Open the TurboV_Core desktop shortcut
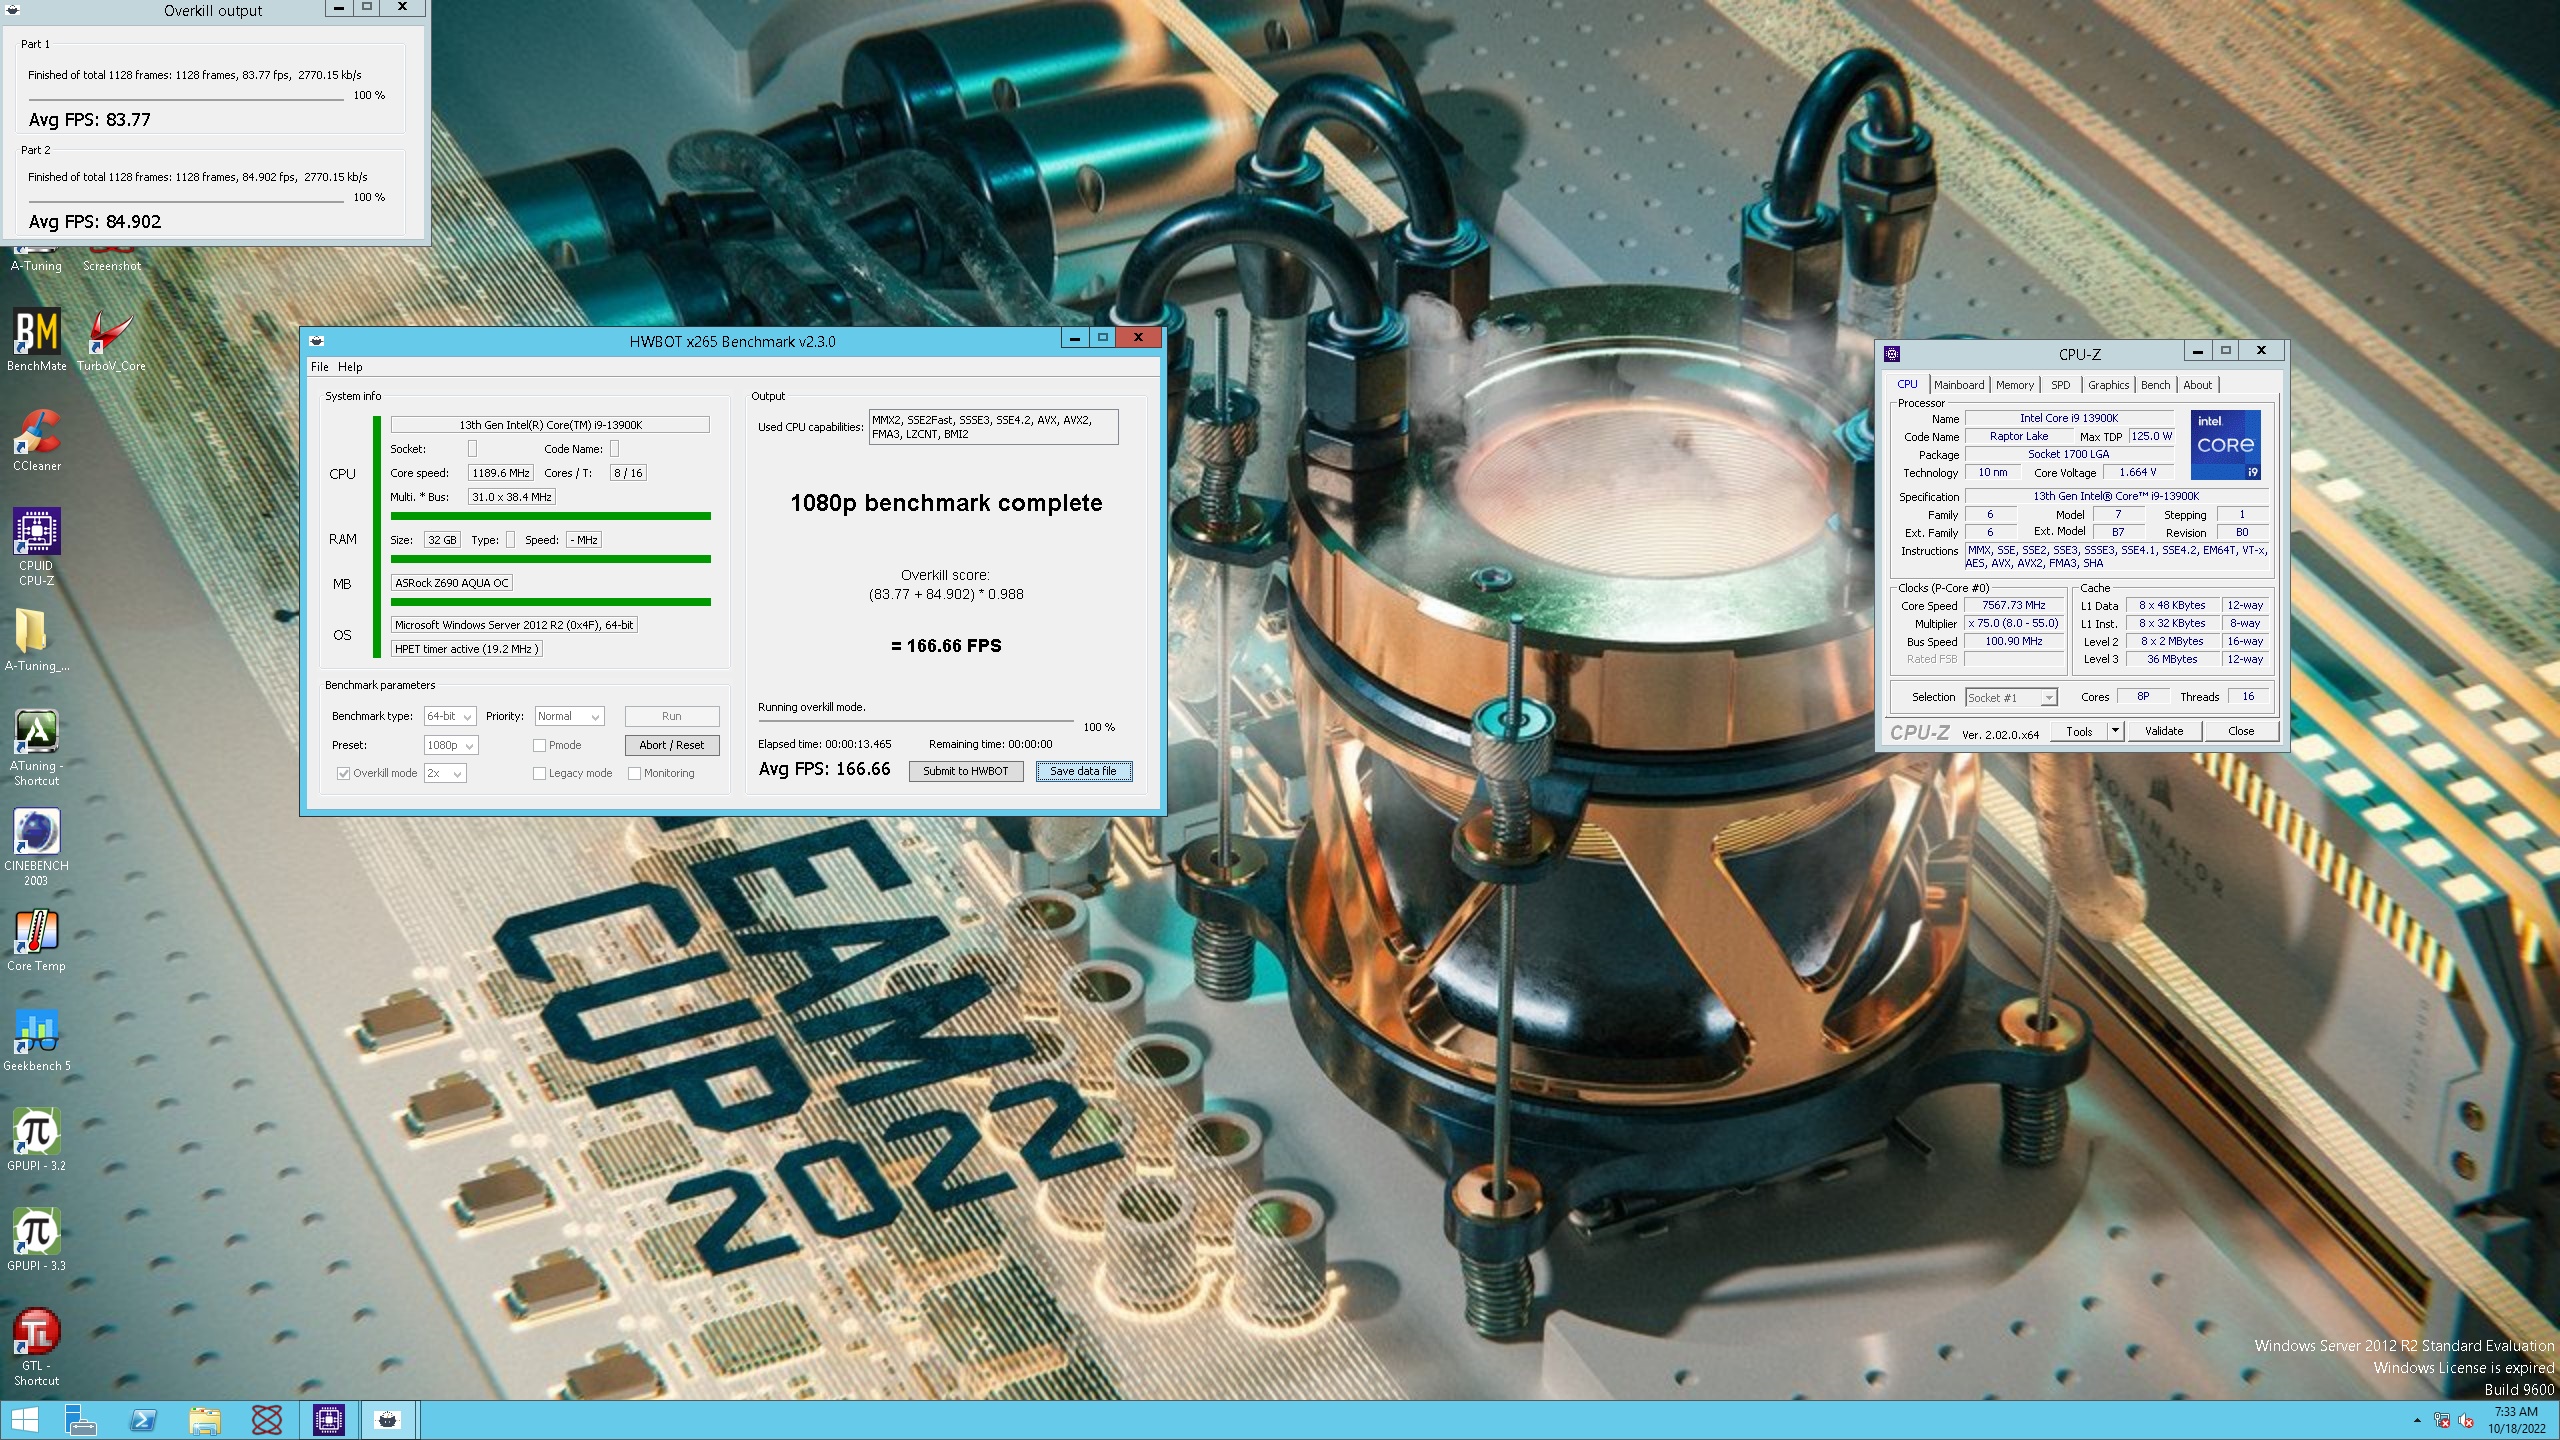 click(x=111, y=340)
